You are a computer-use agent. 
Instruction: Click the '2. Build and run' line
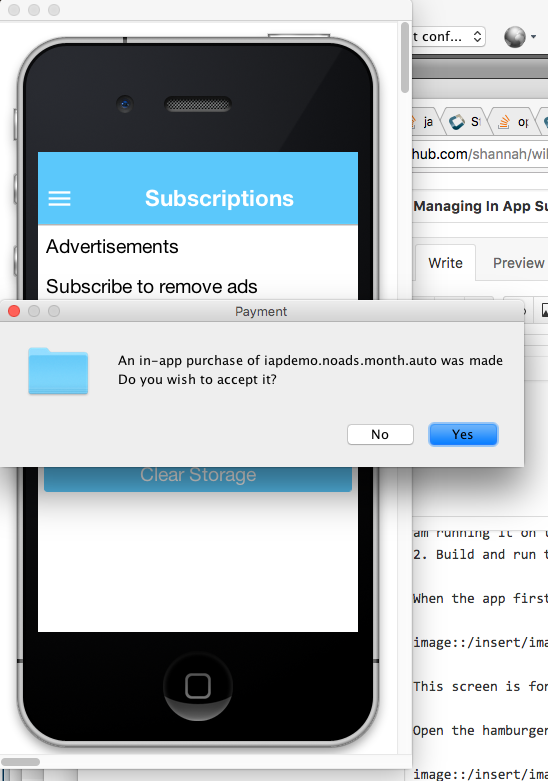[x=480, y=554]
